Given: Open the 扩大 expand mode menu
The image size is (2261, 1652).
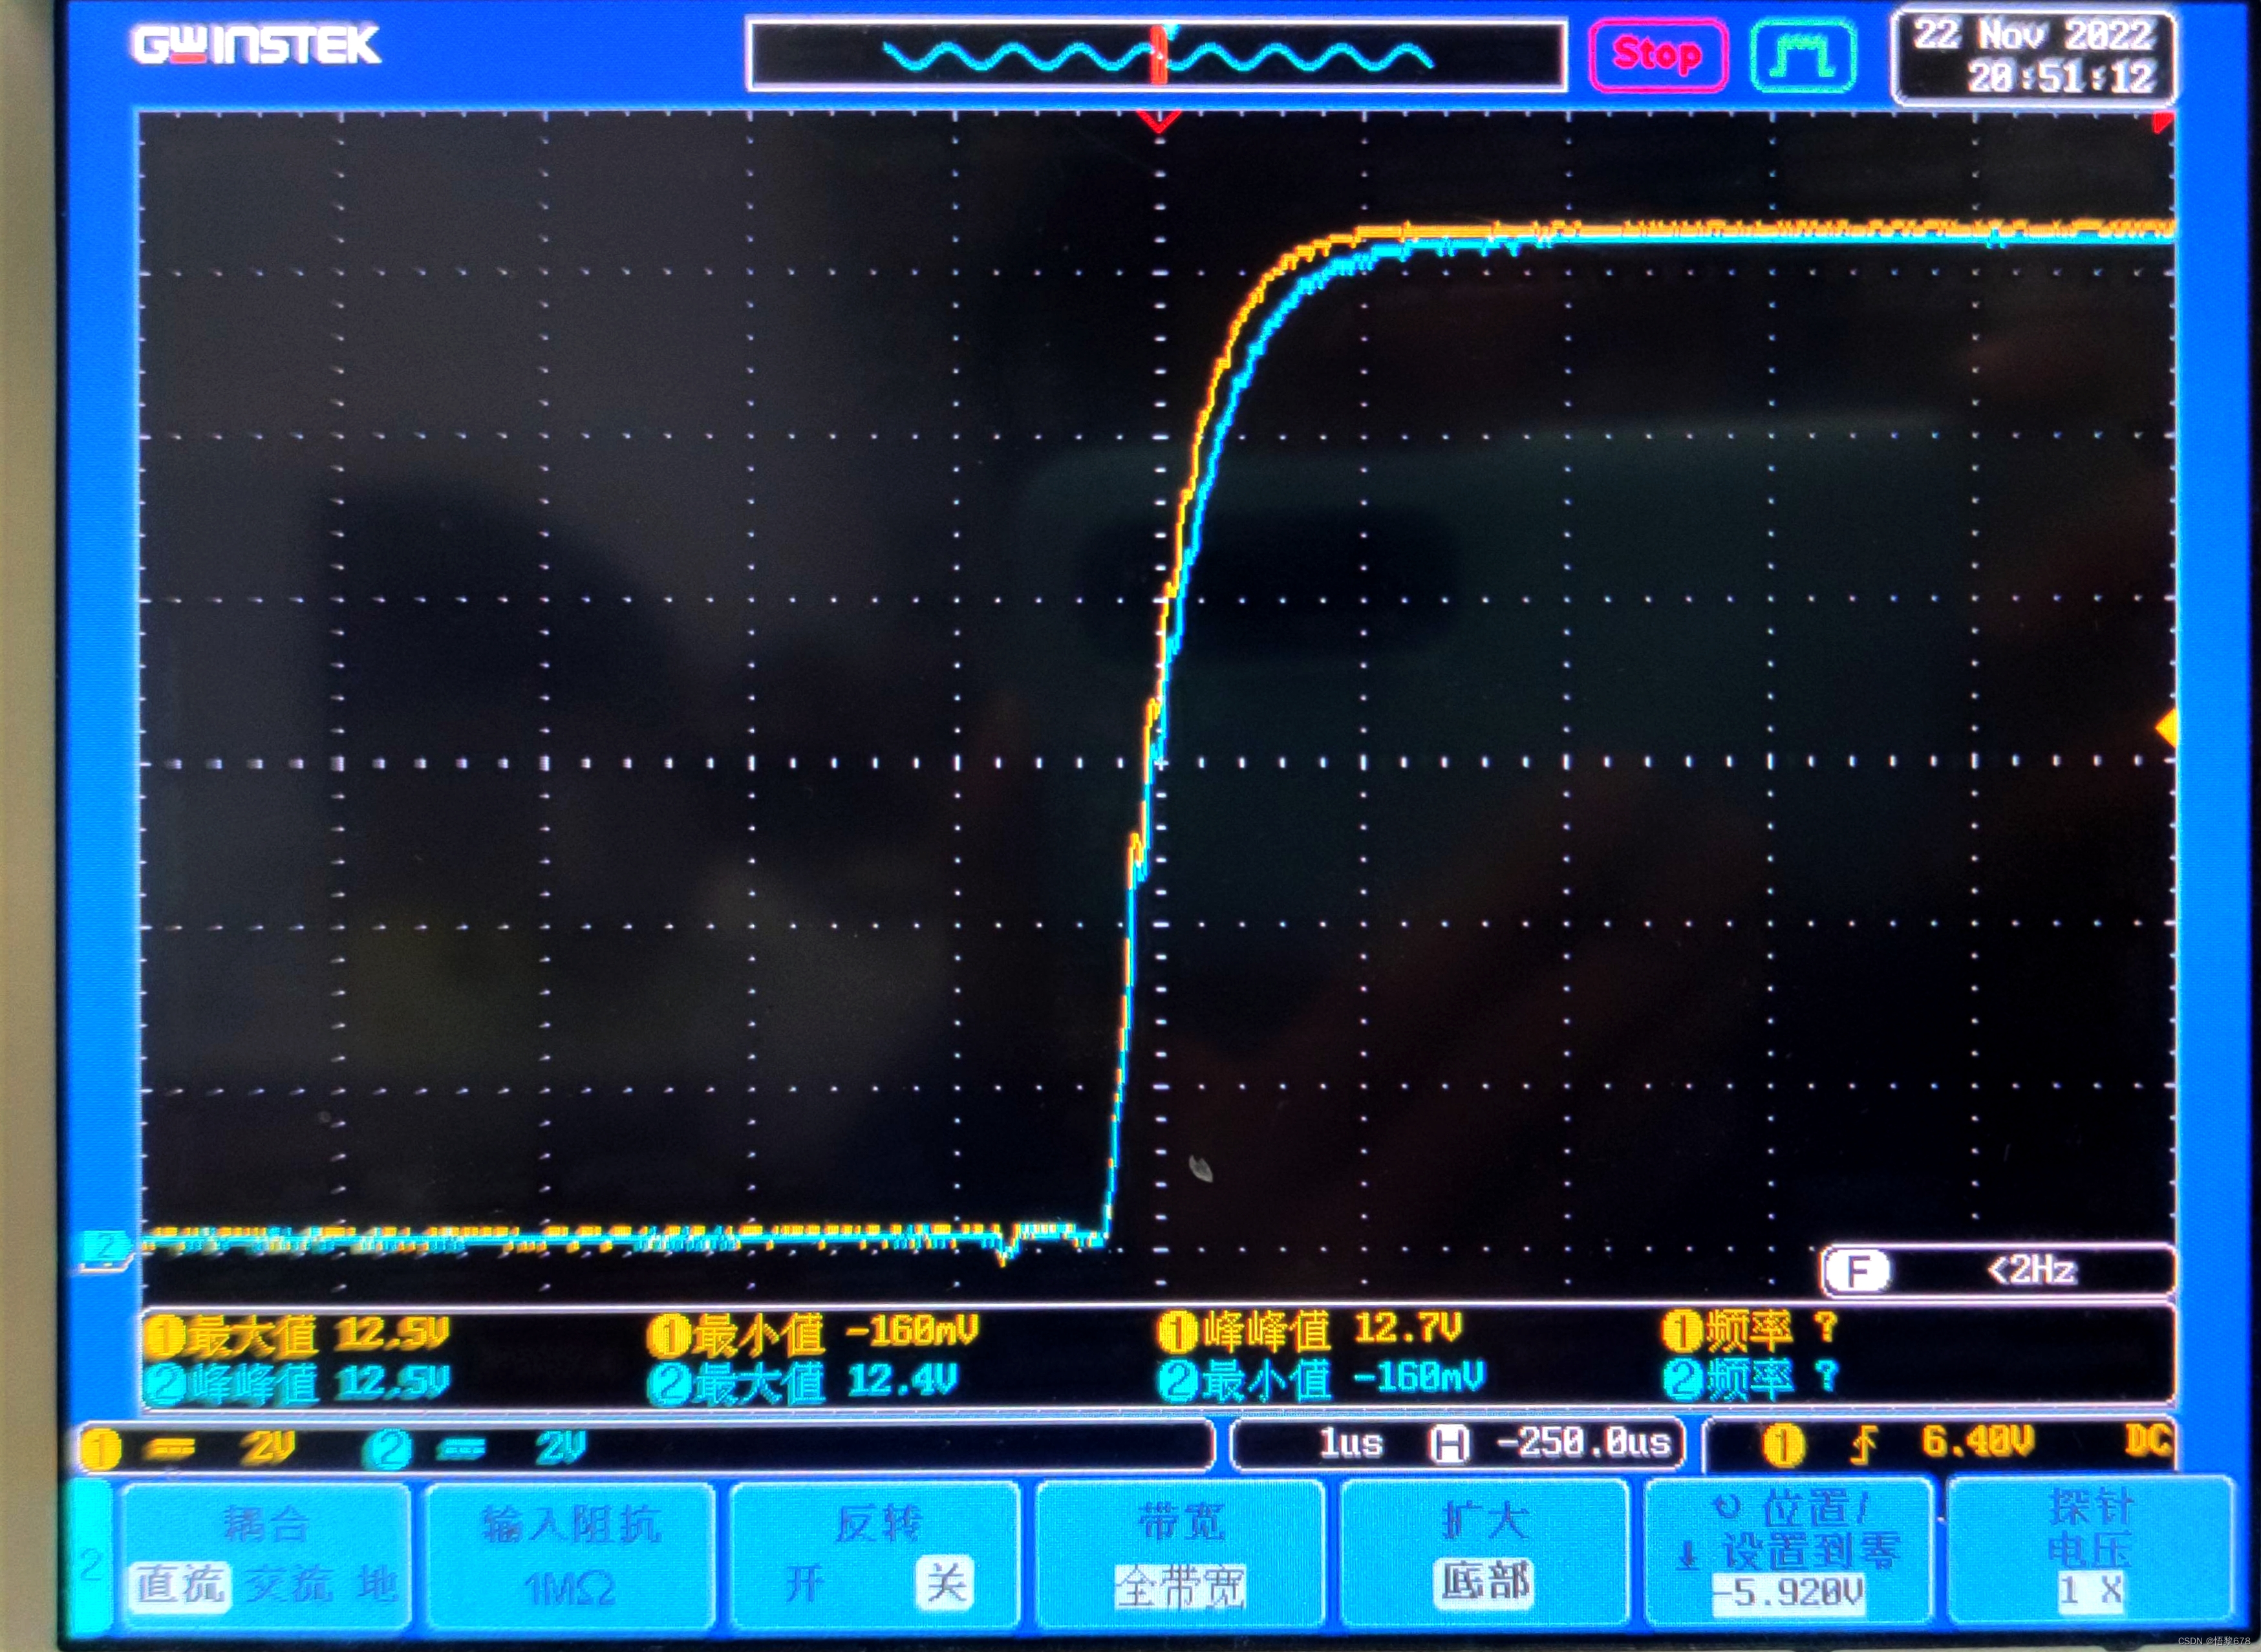Looking at the screenshot, I should pos(1485,1554).
